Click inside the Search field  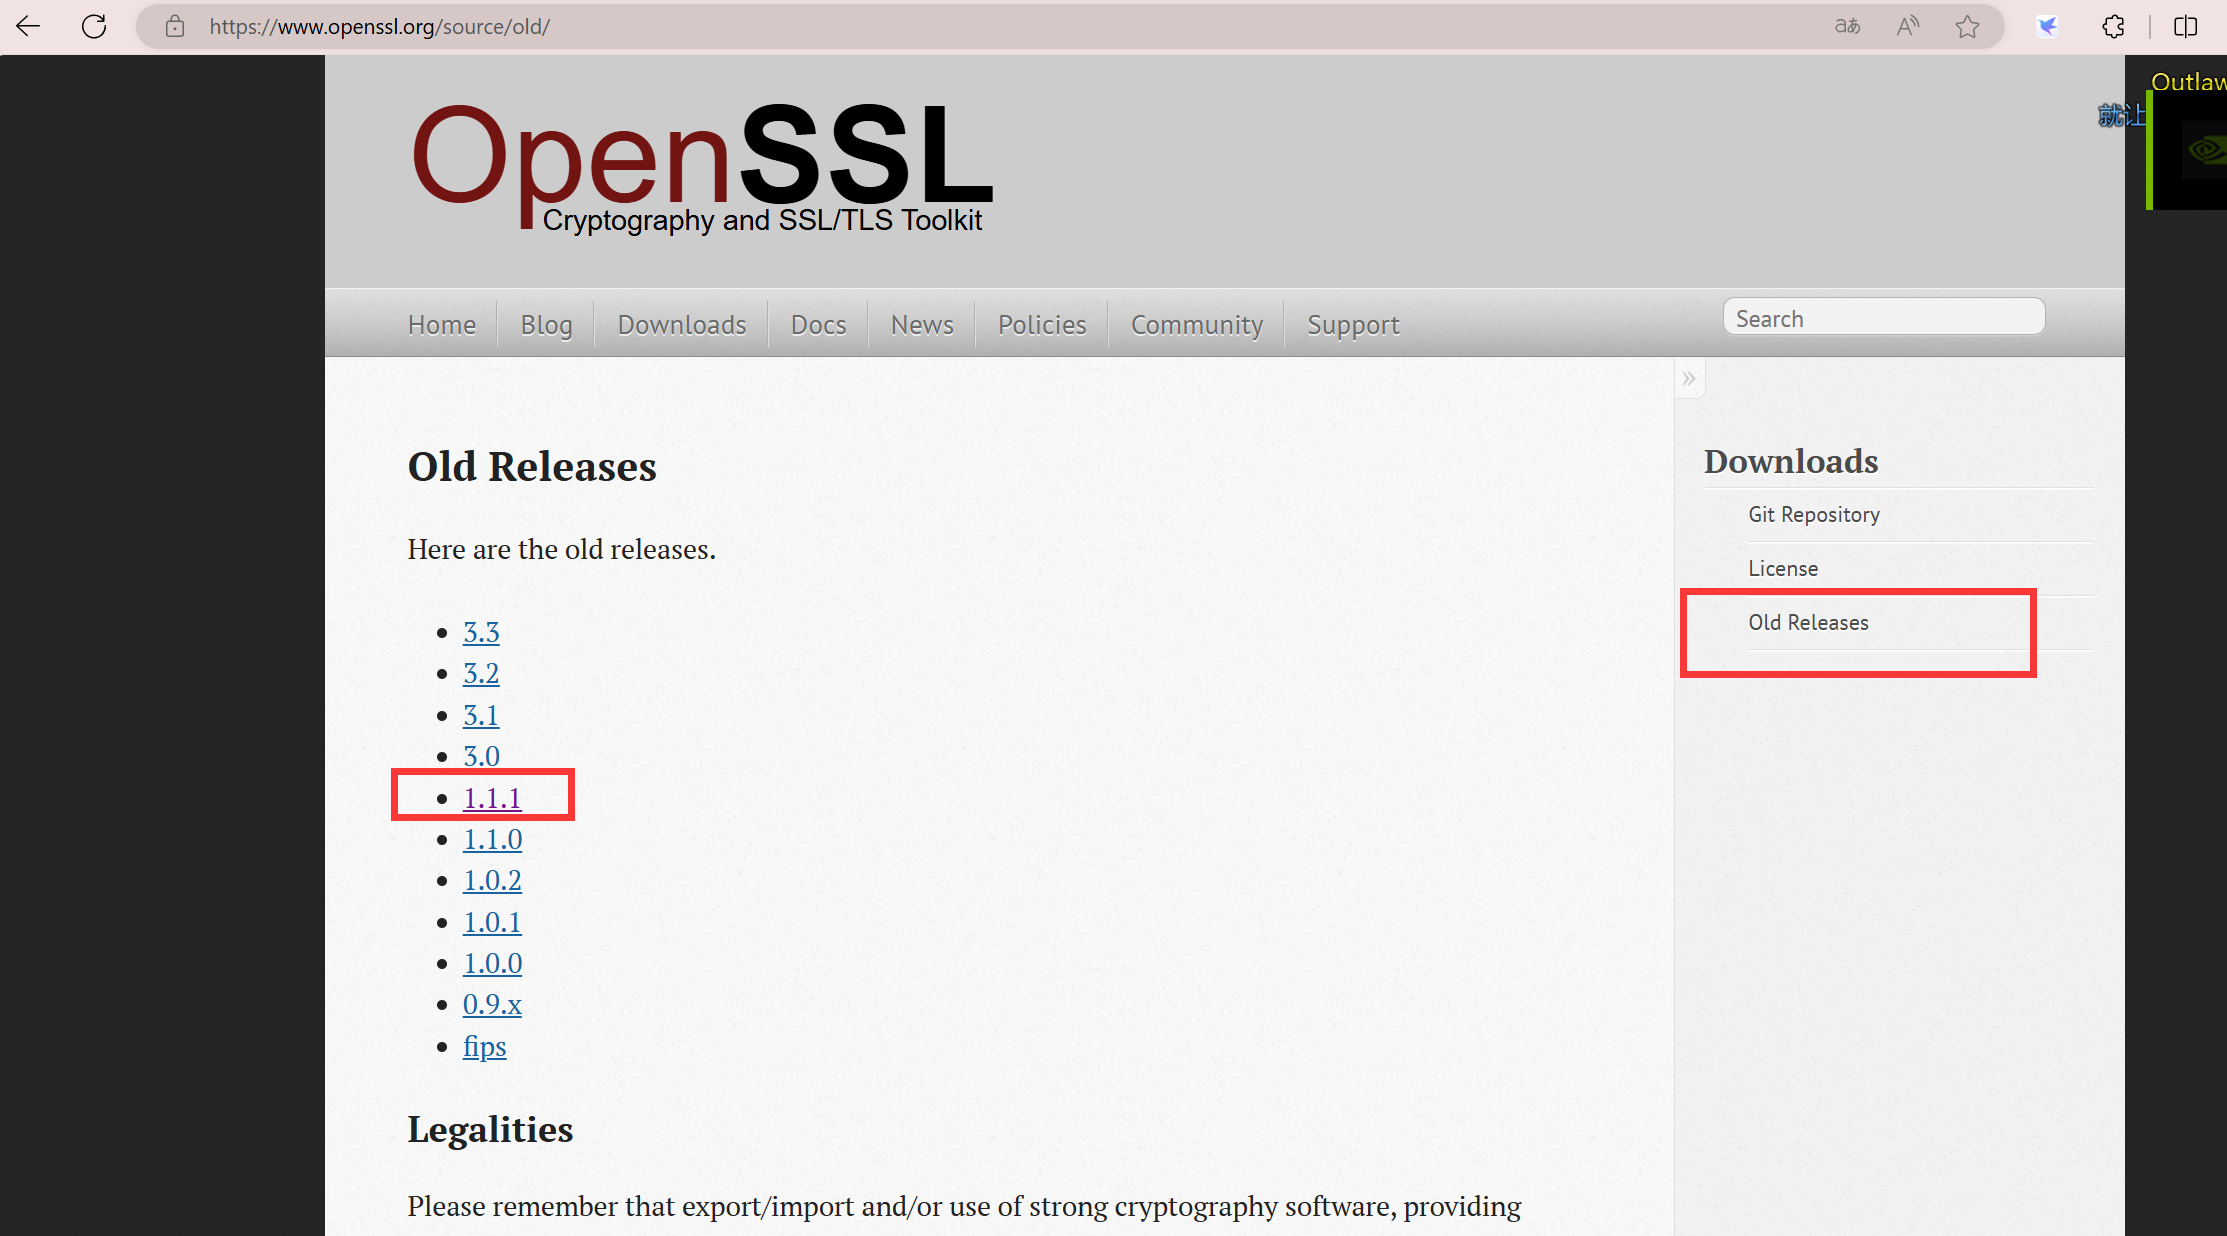[x=1883, y=317]
